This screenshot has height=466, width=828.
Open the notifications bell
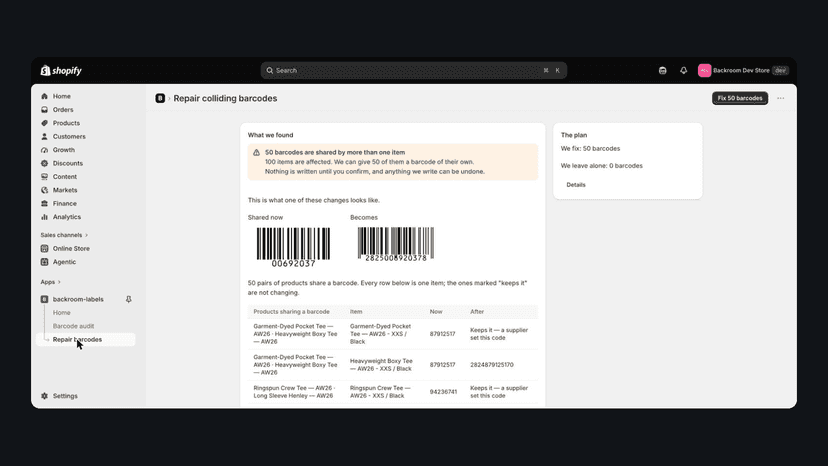click(x=683, y=70)
